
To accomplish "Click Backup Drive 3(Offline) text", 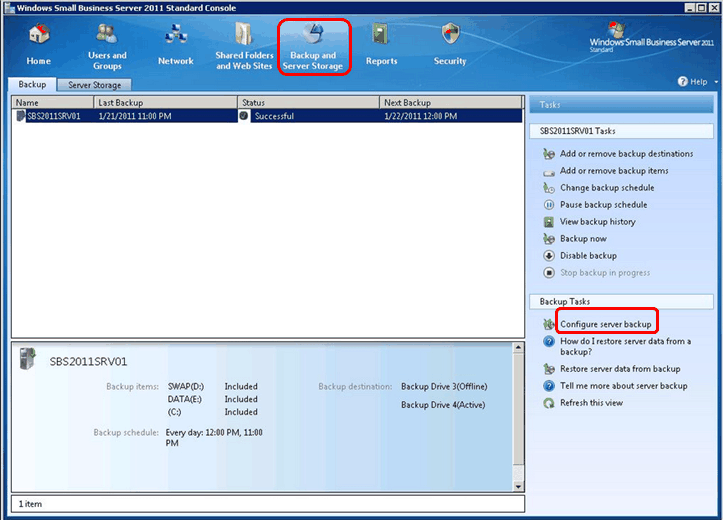I will (444, 386).
